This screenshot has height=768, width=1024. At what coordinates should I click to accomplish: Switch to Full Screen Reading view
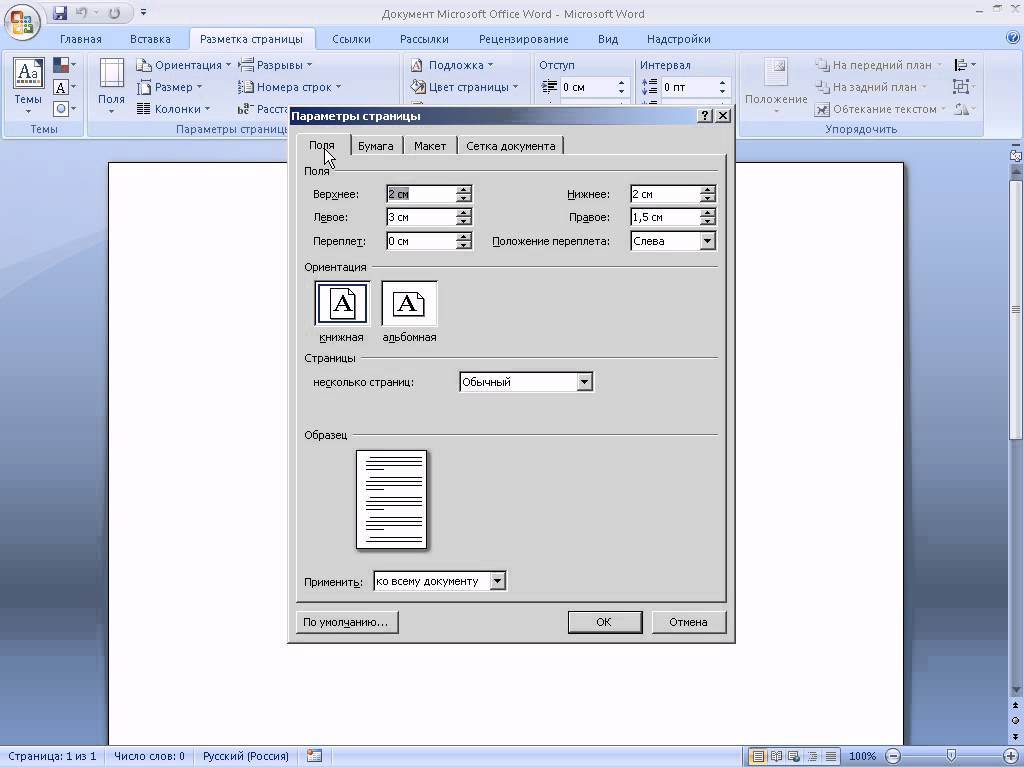[x=776, y=756]
